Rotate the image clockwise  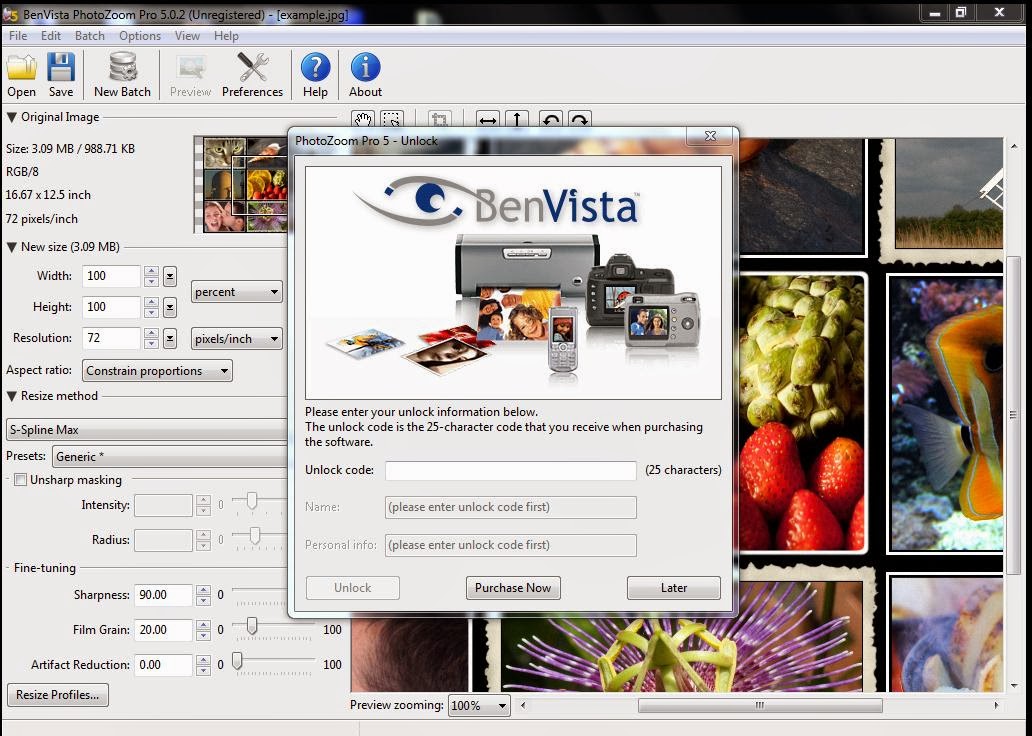click(579, 120)
